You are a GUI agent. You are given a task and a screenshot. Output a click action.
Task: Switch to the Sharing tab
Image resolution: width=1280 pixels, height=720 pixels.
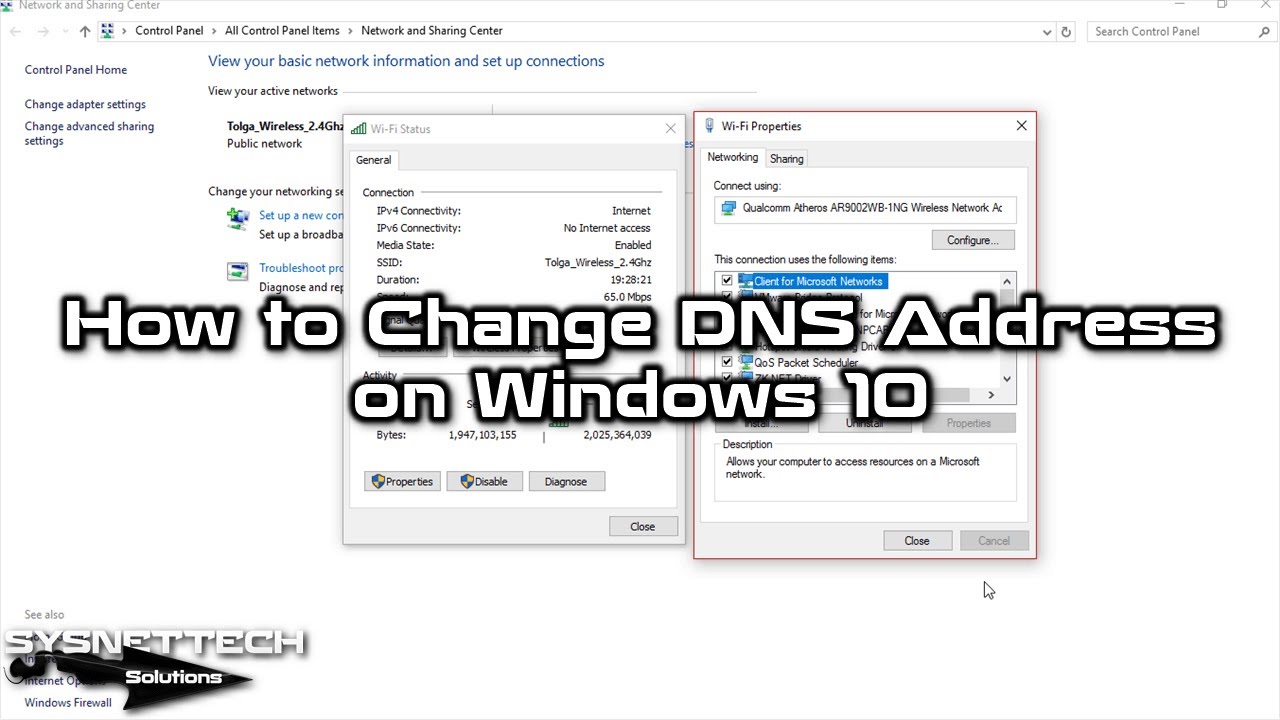coord(787,159)
